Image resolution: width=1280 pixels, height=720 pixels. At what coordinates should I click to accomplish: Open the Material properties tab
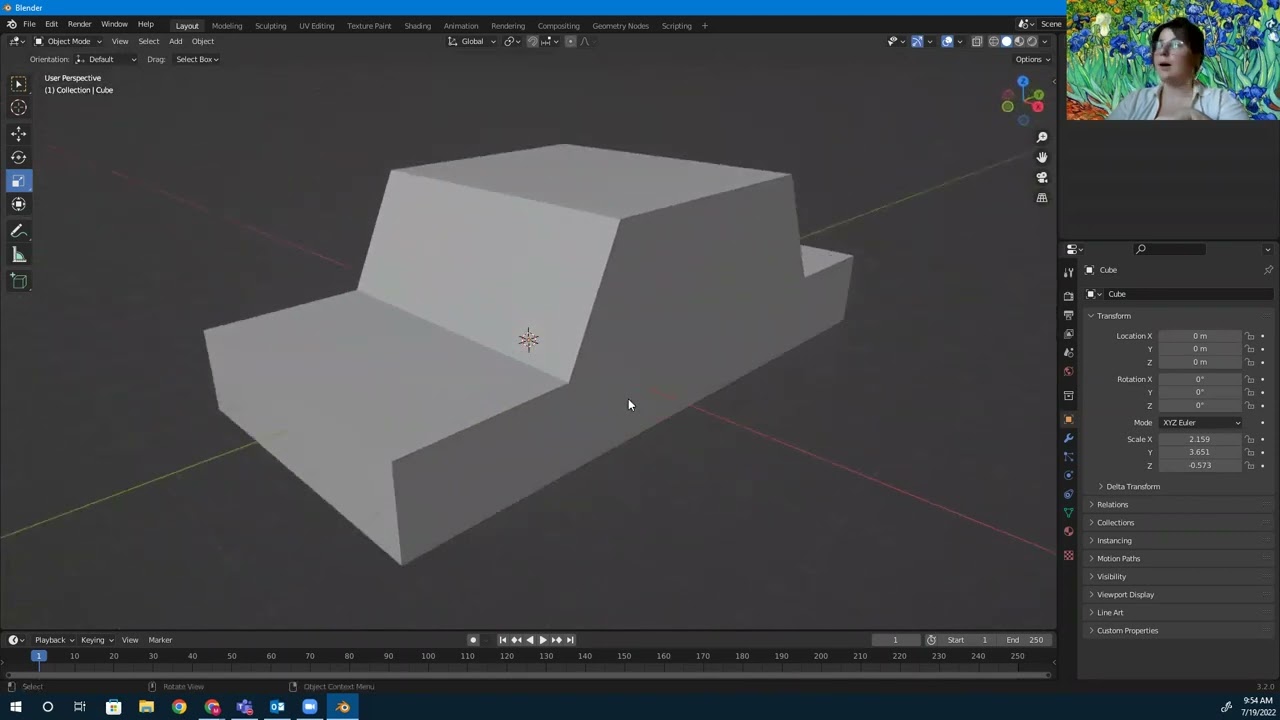tap(1068, 531)
